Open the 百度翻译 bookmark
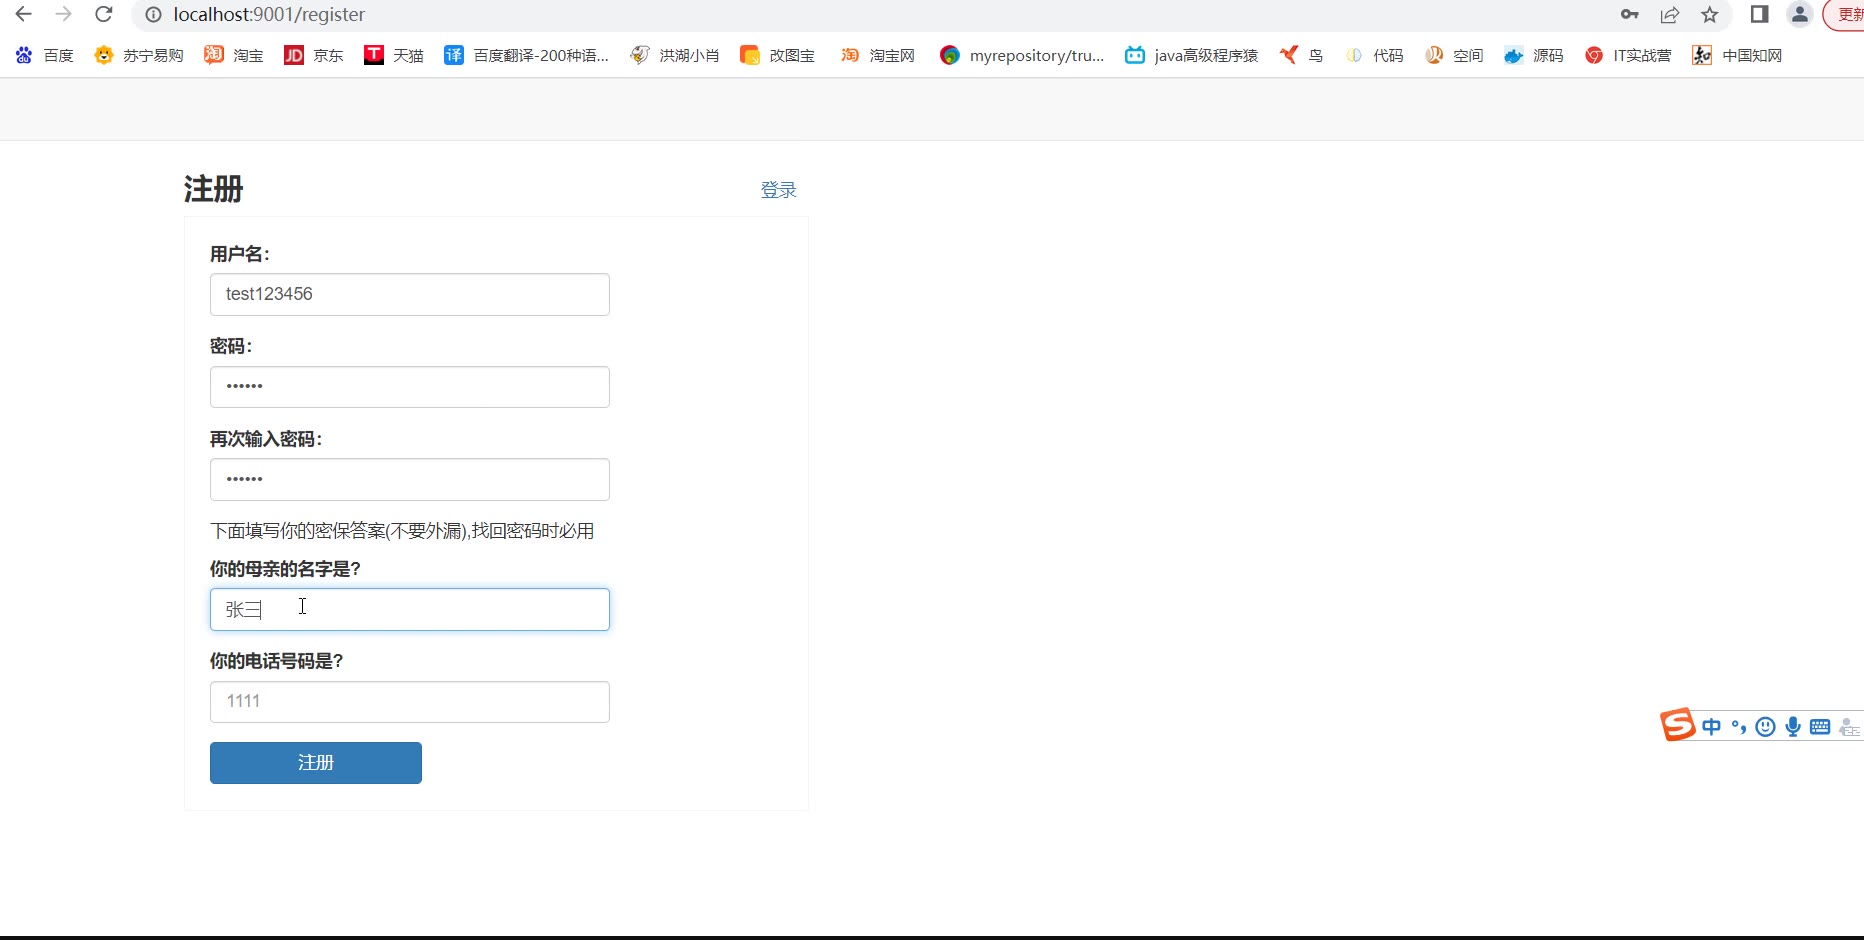The height and width of the screenshot is (940, 1864). click(527, 55)
